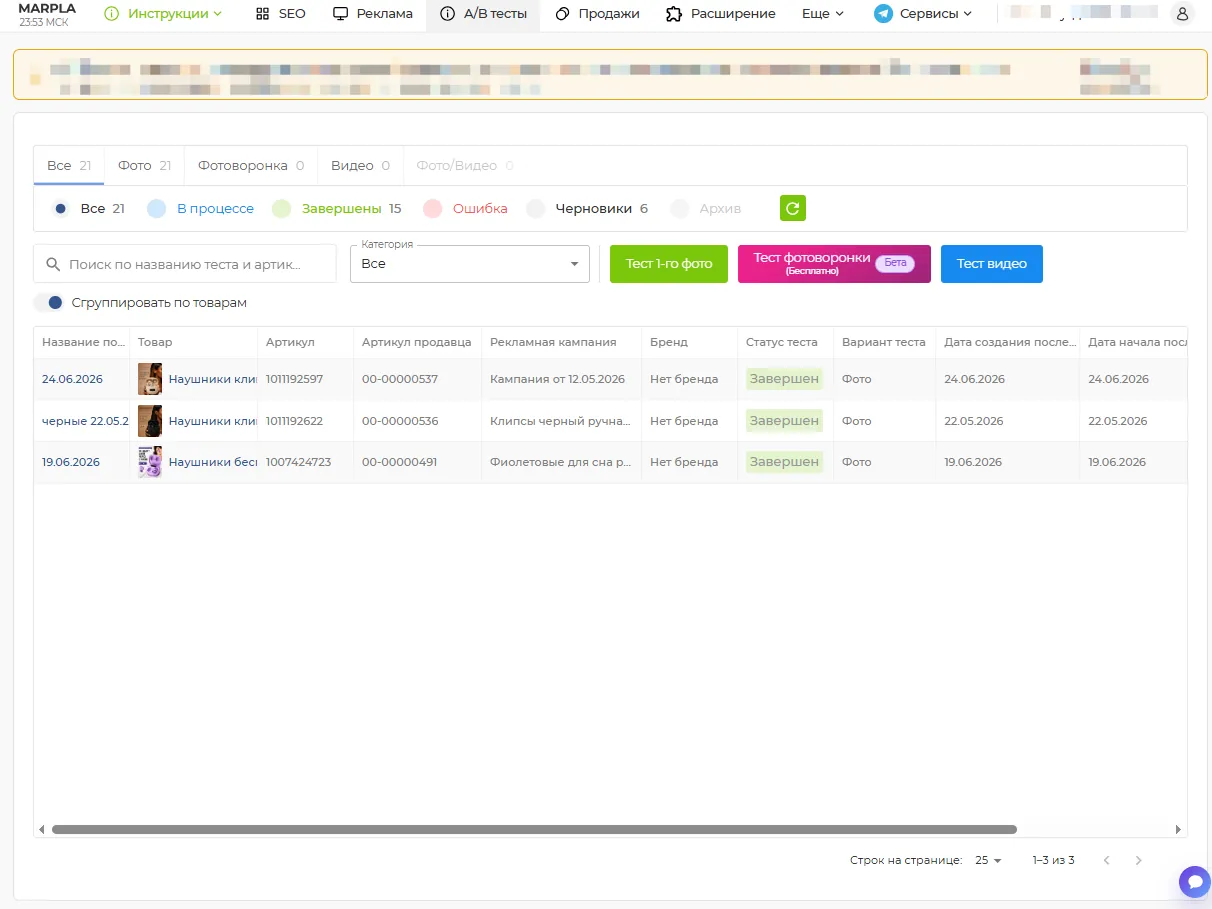
Task: Switch to the Фотоворонка tab
Action: pos(251,165)
